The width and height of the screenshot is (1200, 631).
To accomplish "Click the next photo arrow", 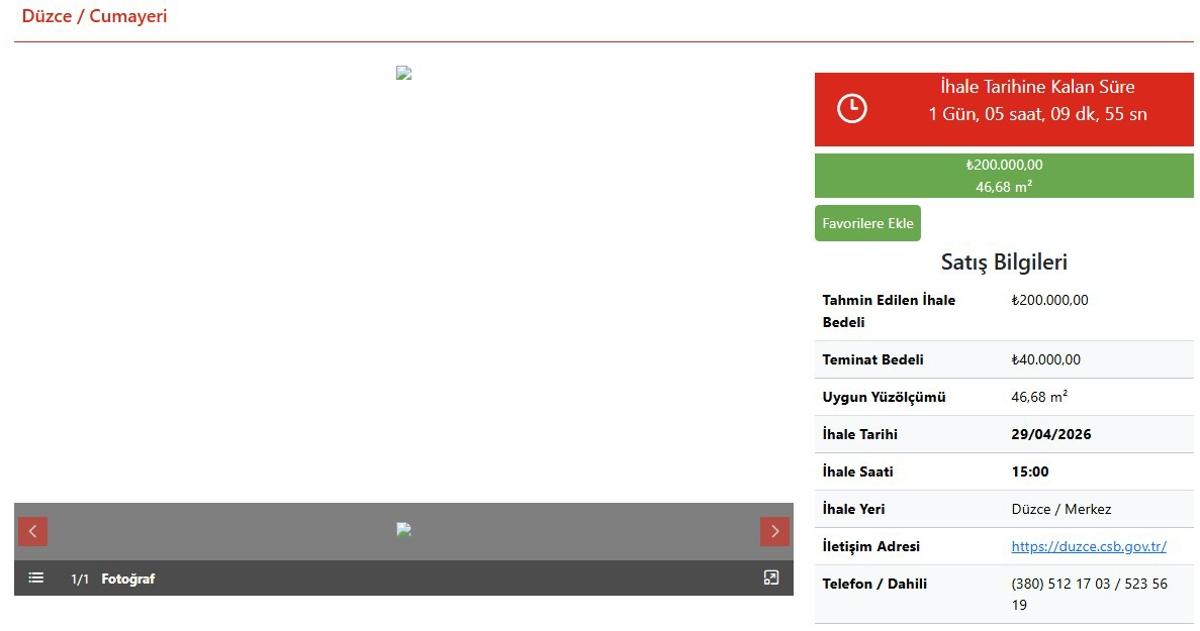I will (x=774, y=531).
